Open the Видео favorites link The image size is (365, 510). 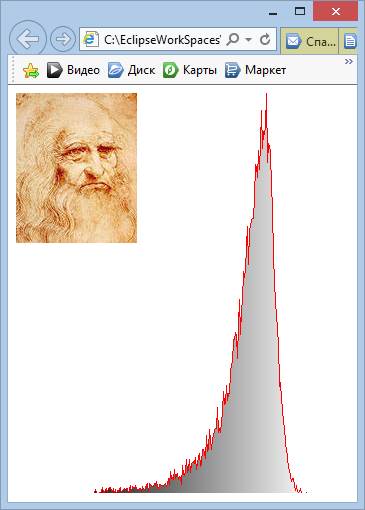[x=73, y=70]
